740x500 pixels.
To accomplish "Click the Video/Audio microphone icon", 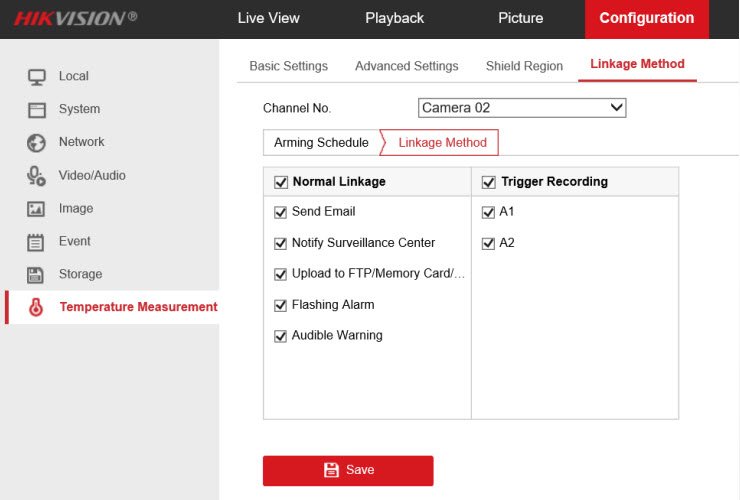I will (x=36, y=176).
